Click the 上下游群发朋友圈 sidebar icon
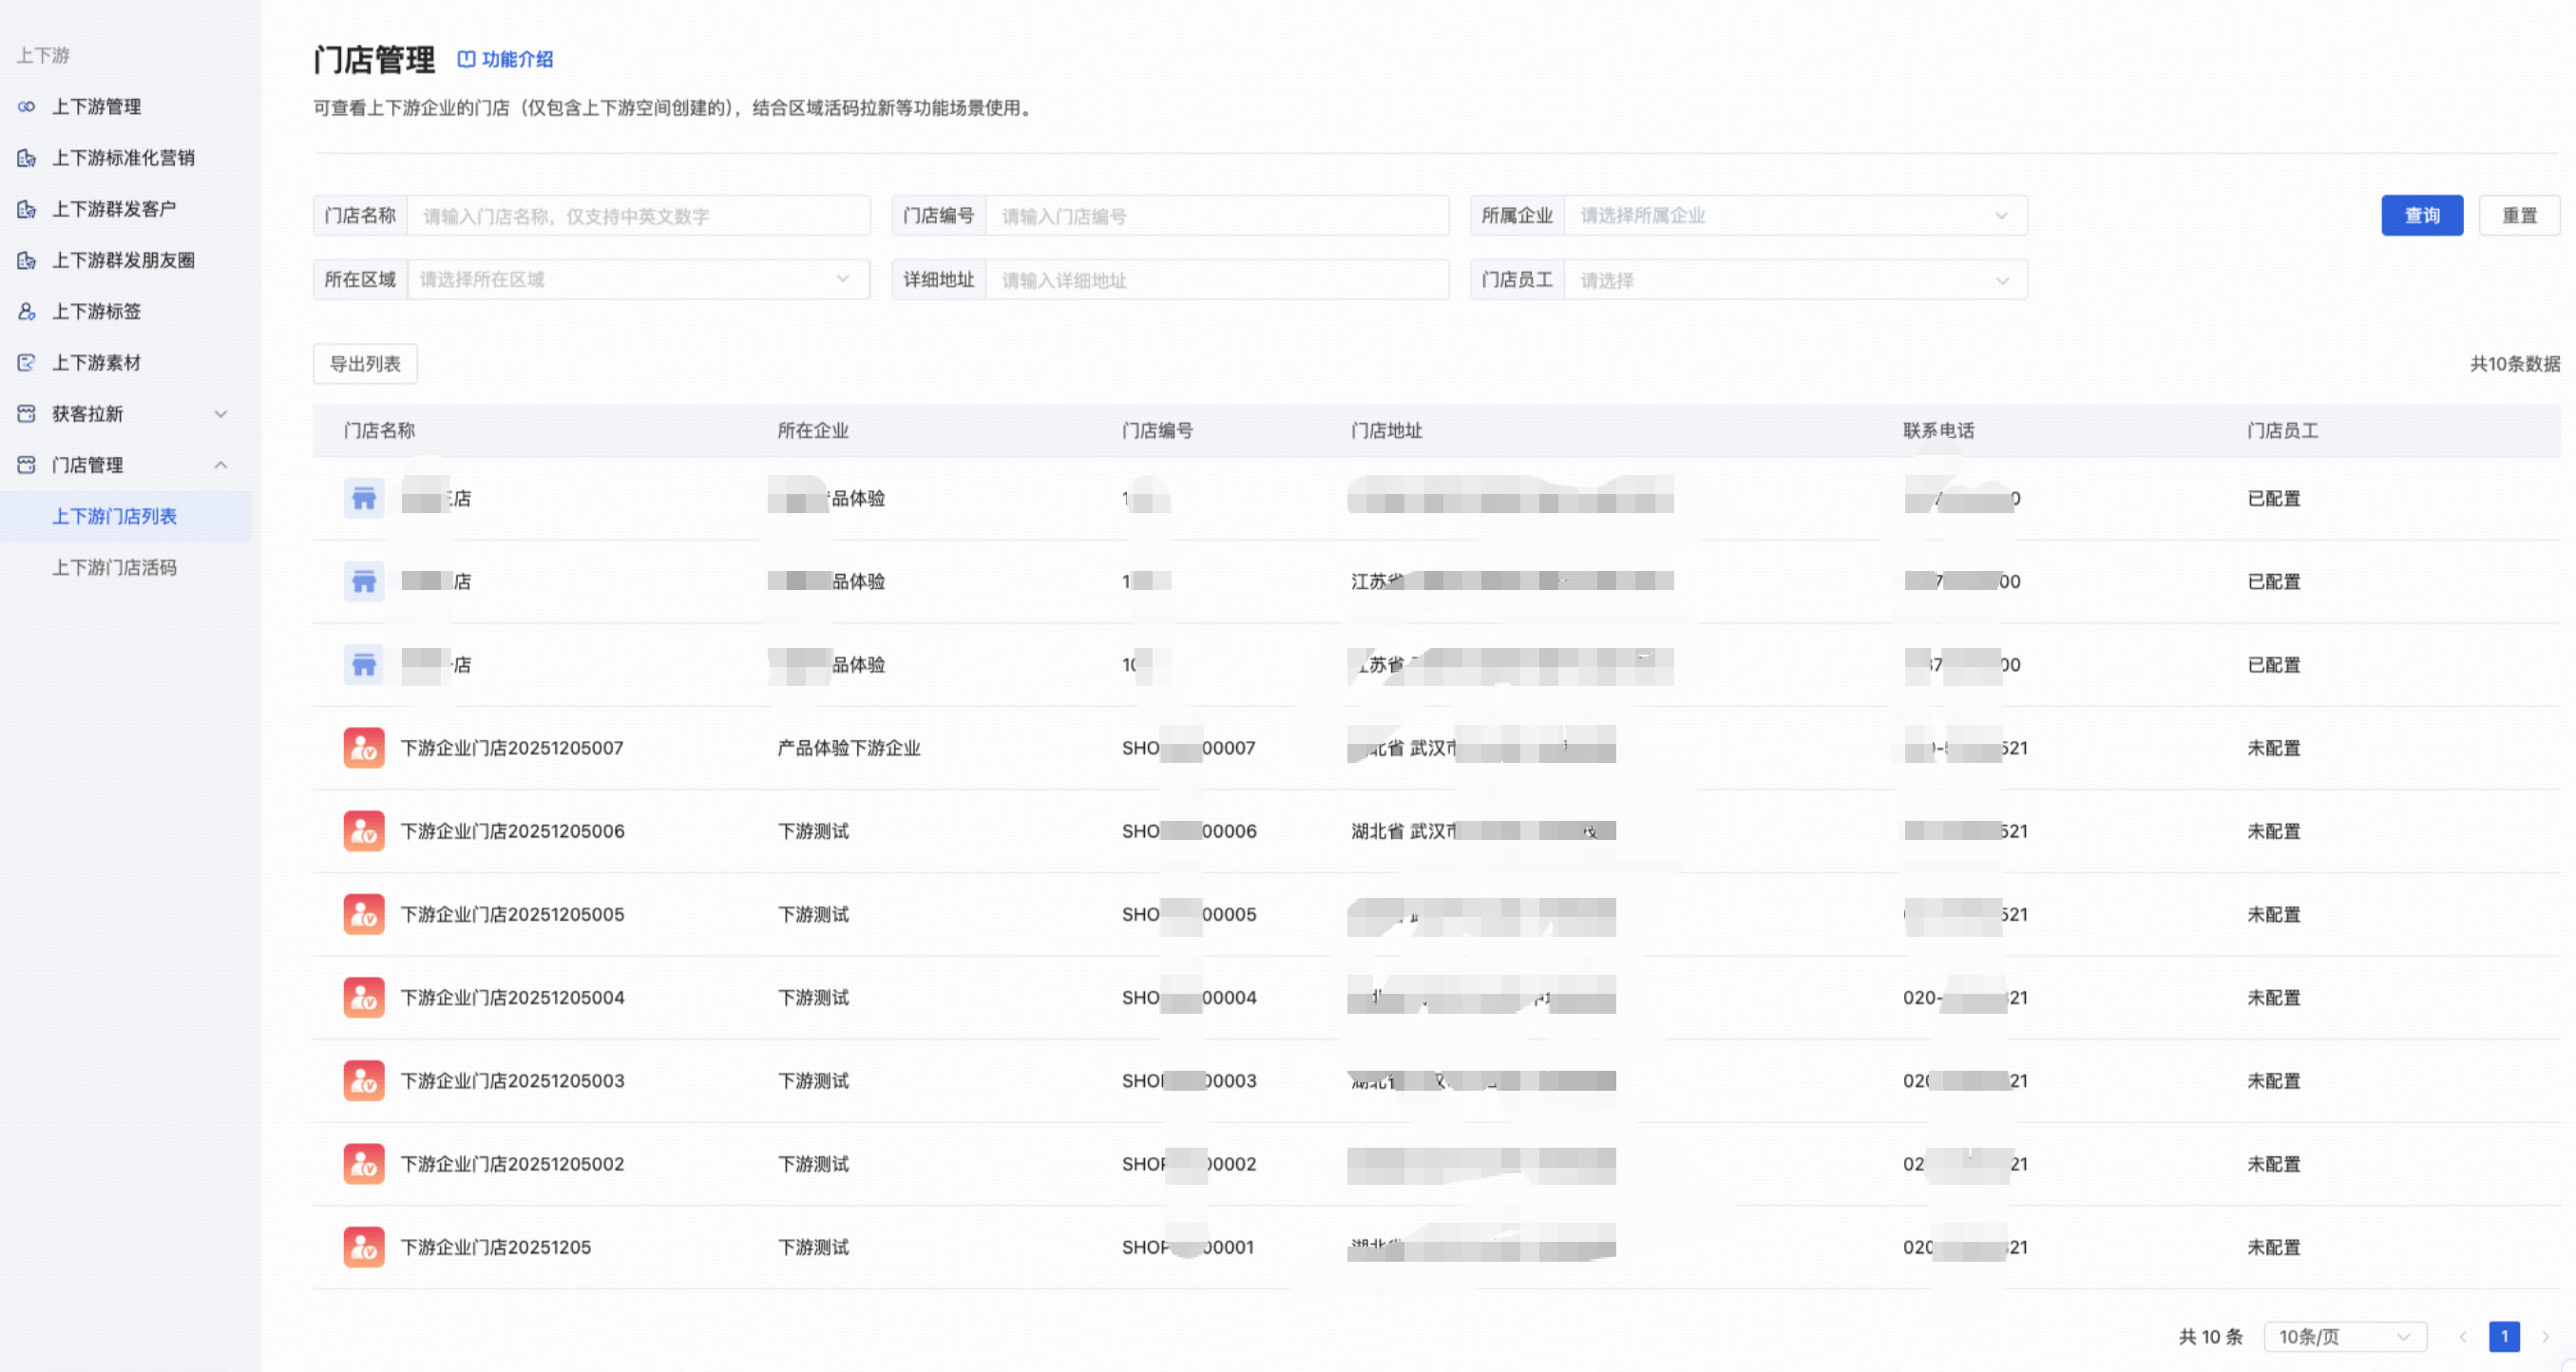This screenshot has width=2576, height=1372. [27, 260]
